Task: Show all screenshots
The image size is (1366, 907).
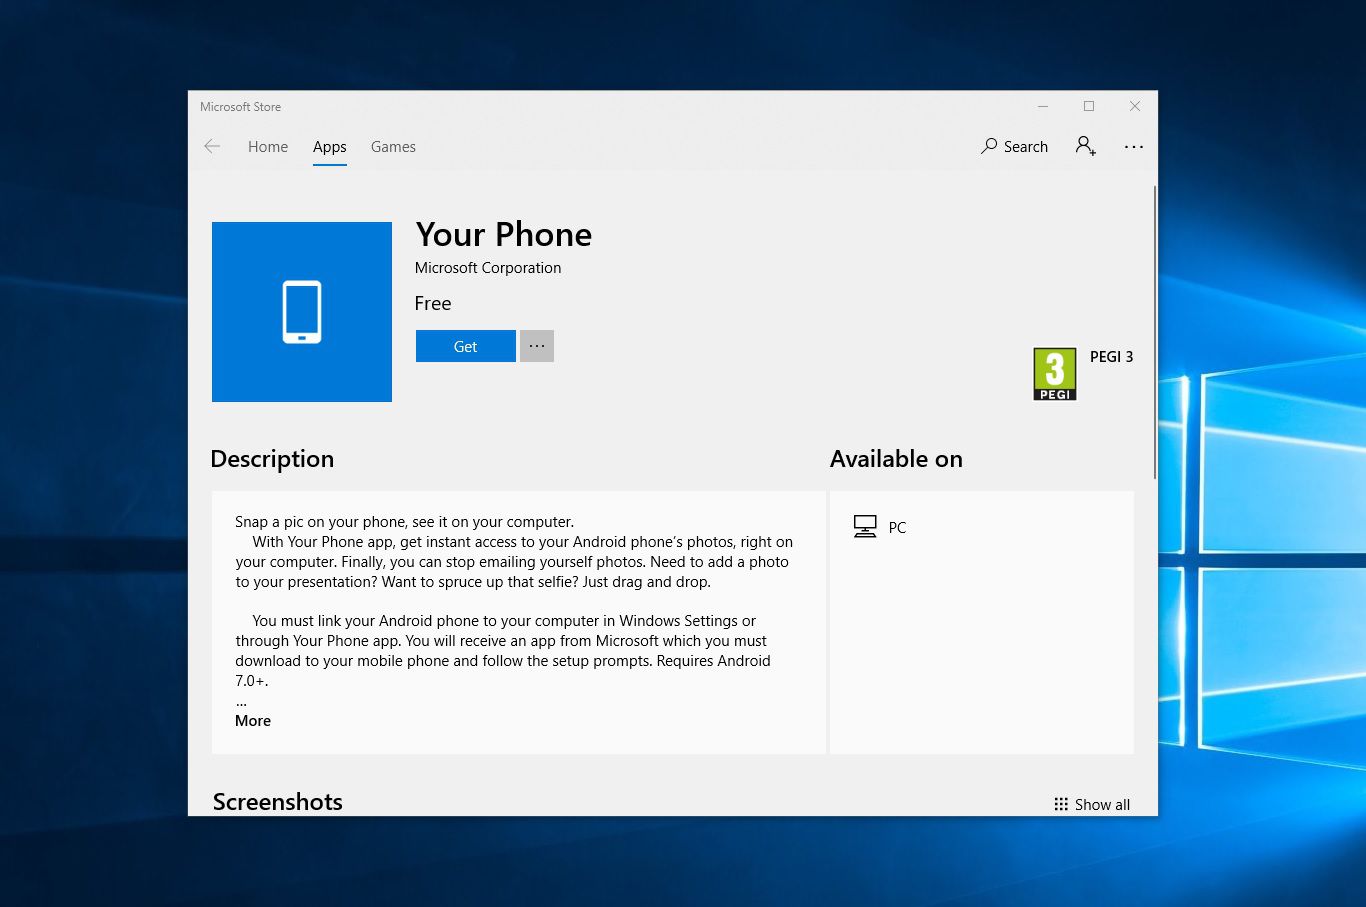Action: click(1092, 804)
